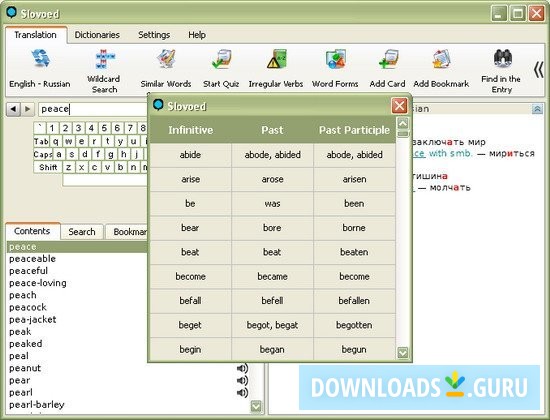
Task: Close the Irregular Verbs popup window
Action: click(399, 106)
